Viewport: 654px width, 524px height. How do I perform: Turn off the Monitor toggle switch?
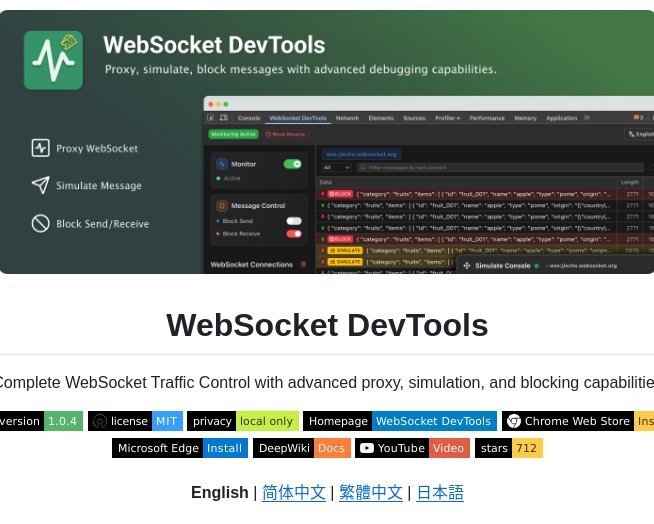(x=292, y=164)
